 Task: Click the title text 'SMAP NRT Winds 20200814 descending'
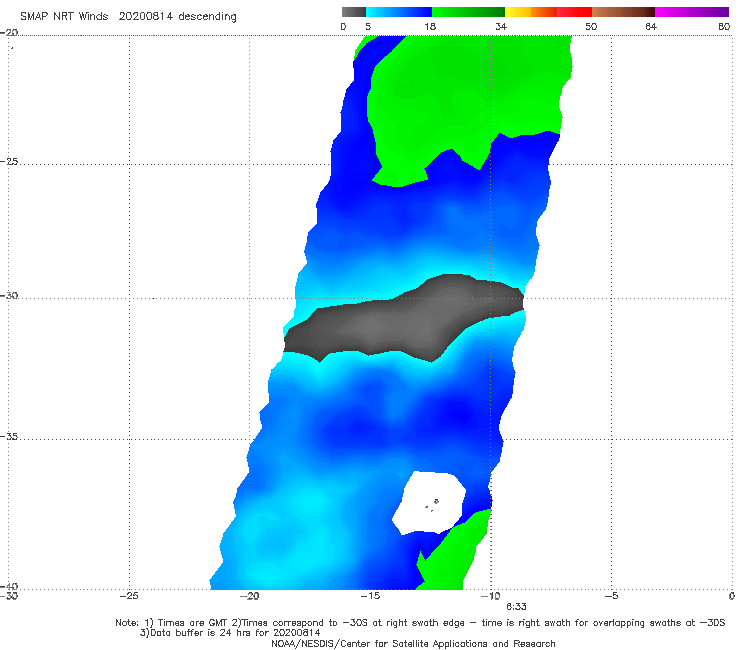tap(128, 17)
